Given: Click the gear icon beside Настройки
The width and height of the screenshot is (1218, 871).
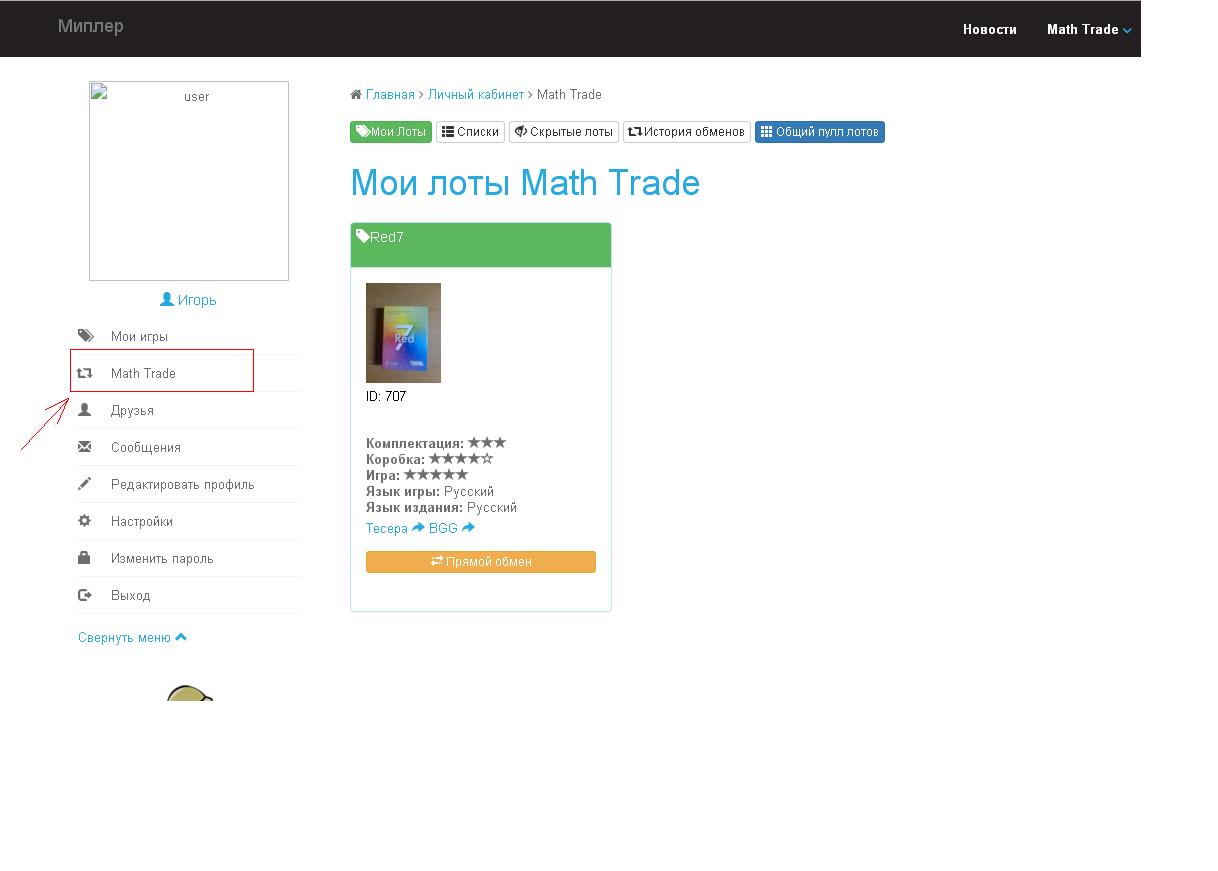Looking at the screenshot, I should (x=85, y=521).
